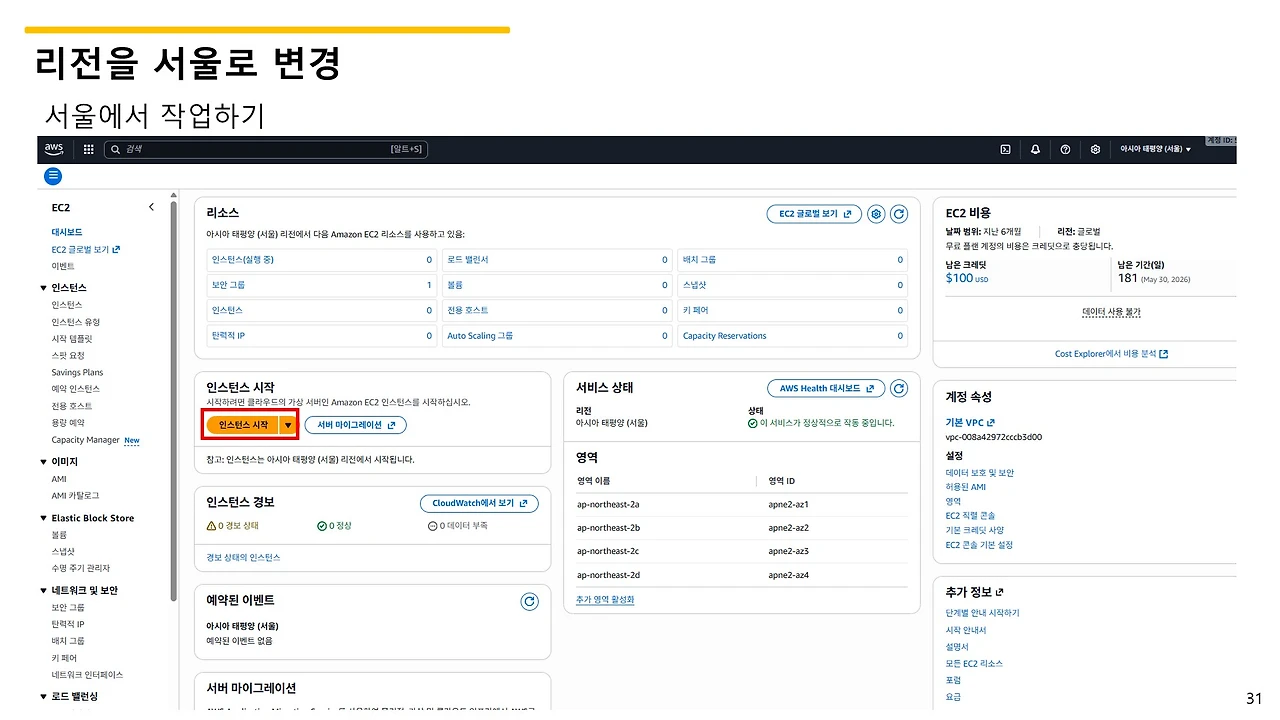
Task: Open the AWS services grid icon
Action: pyautogui.click(x=88, y=149)
